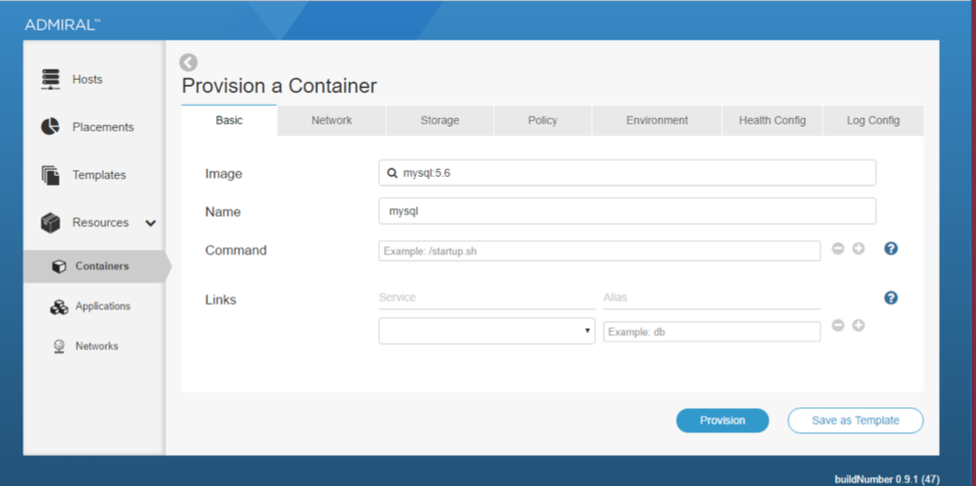The width and height of the screenshot is (976, 486).
Task: Open the Log Config tab
Action: pyautogui.click(x=873, y=121)
